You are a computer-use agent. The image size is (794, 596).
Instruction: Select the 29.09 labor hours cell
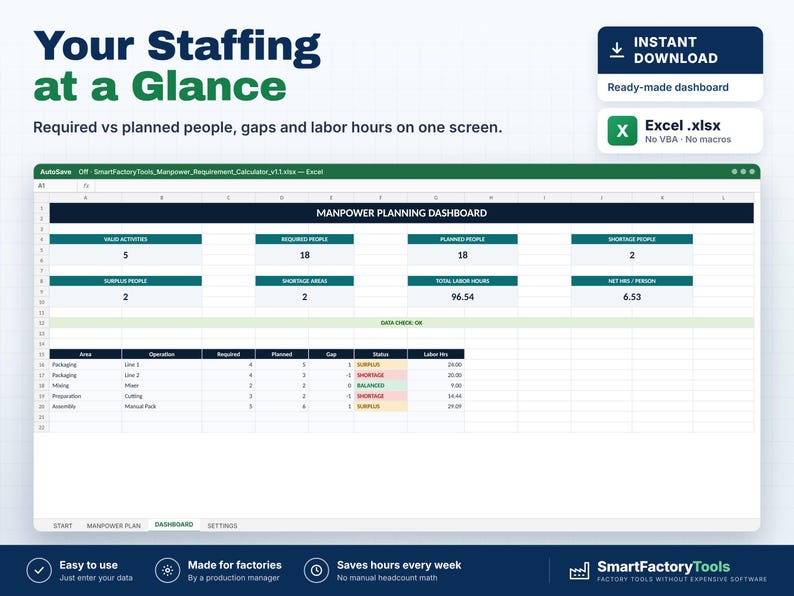pyautogui.click(x=435, y=406)
